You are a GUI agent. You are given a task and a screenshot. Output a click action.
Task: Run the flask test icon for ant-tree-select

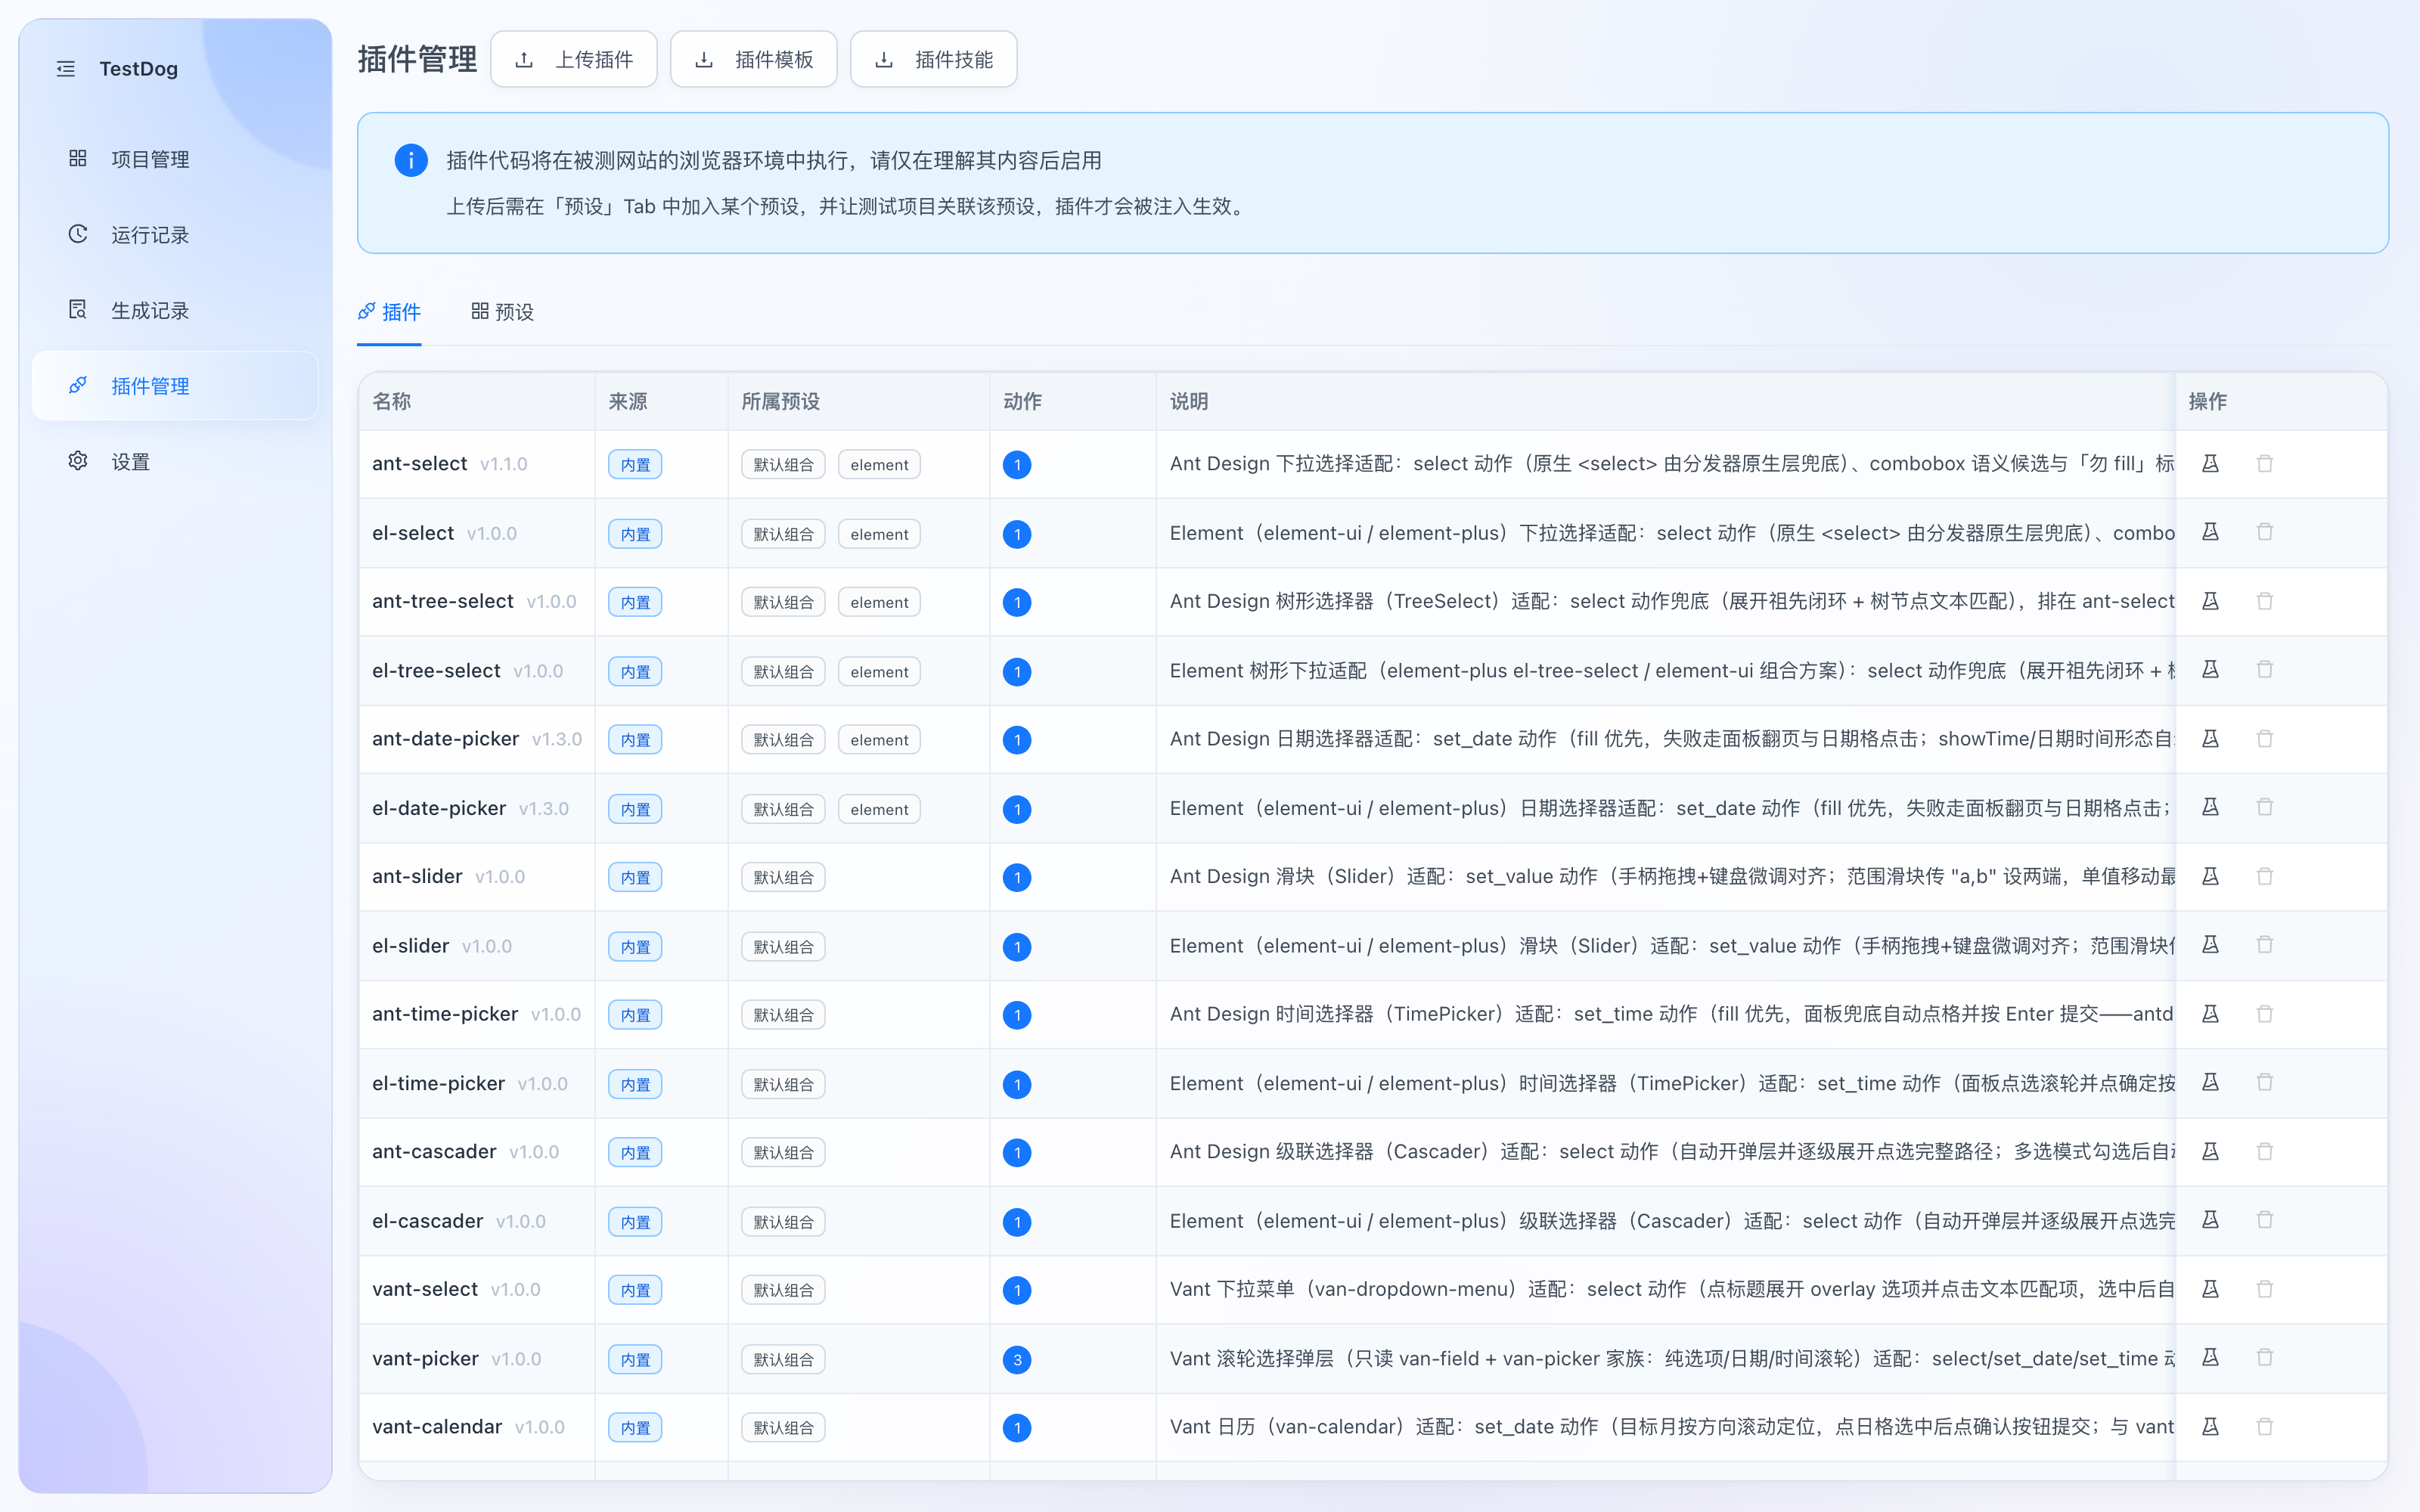tap(2210, 601)
